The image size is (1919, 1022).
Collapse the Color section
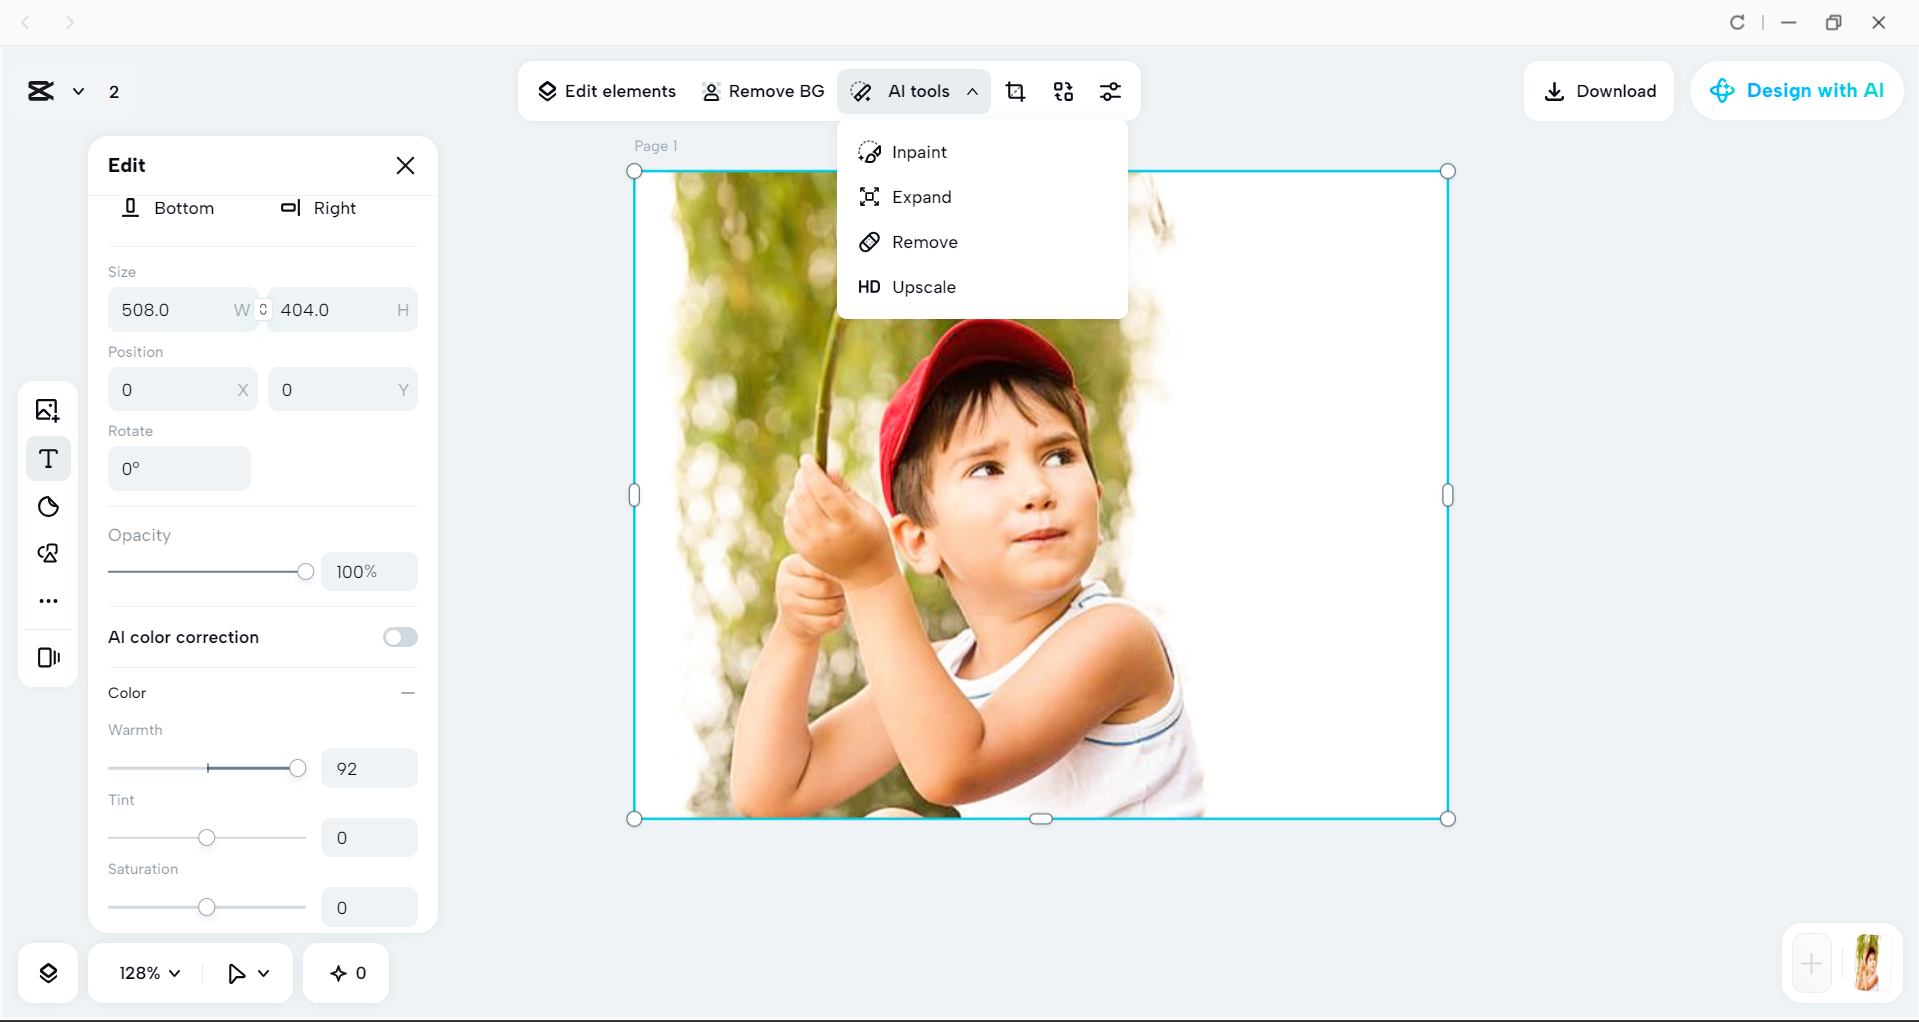click(407, 692)
